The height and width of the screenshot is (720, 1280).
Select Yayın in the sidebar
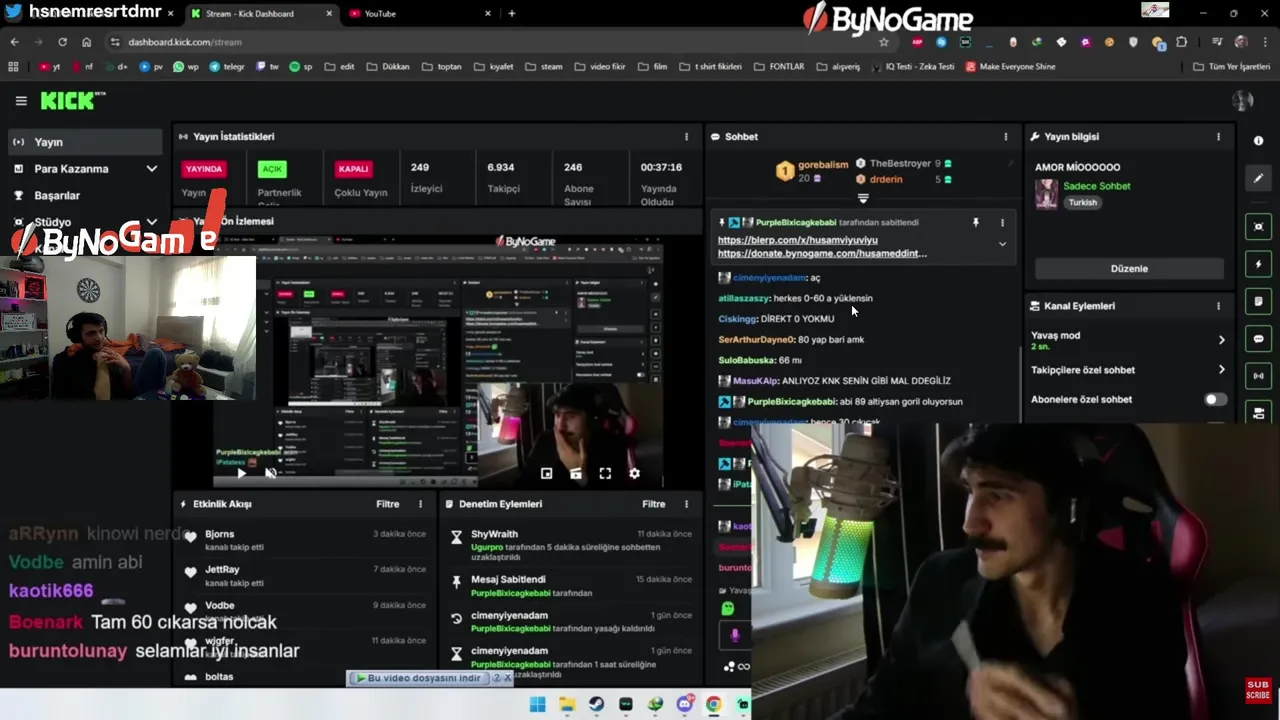point(84,142)
